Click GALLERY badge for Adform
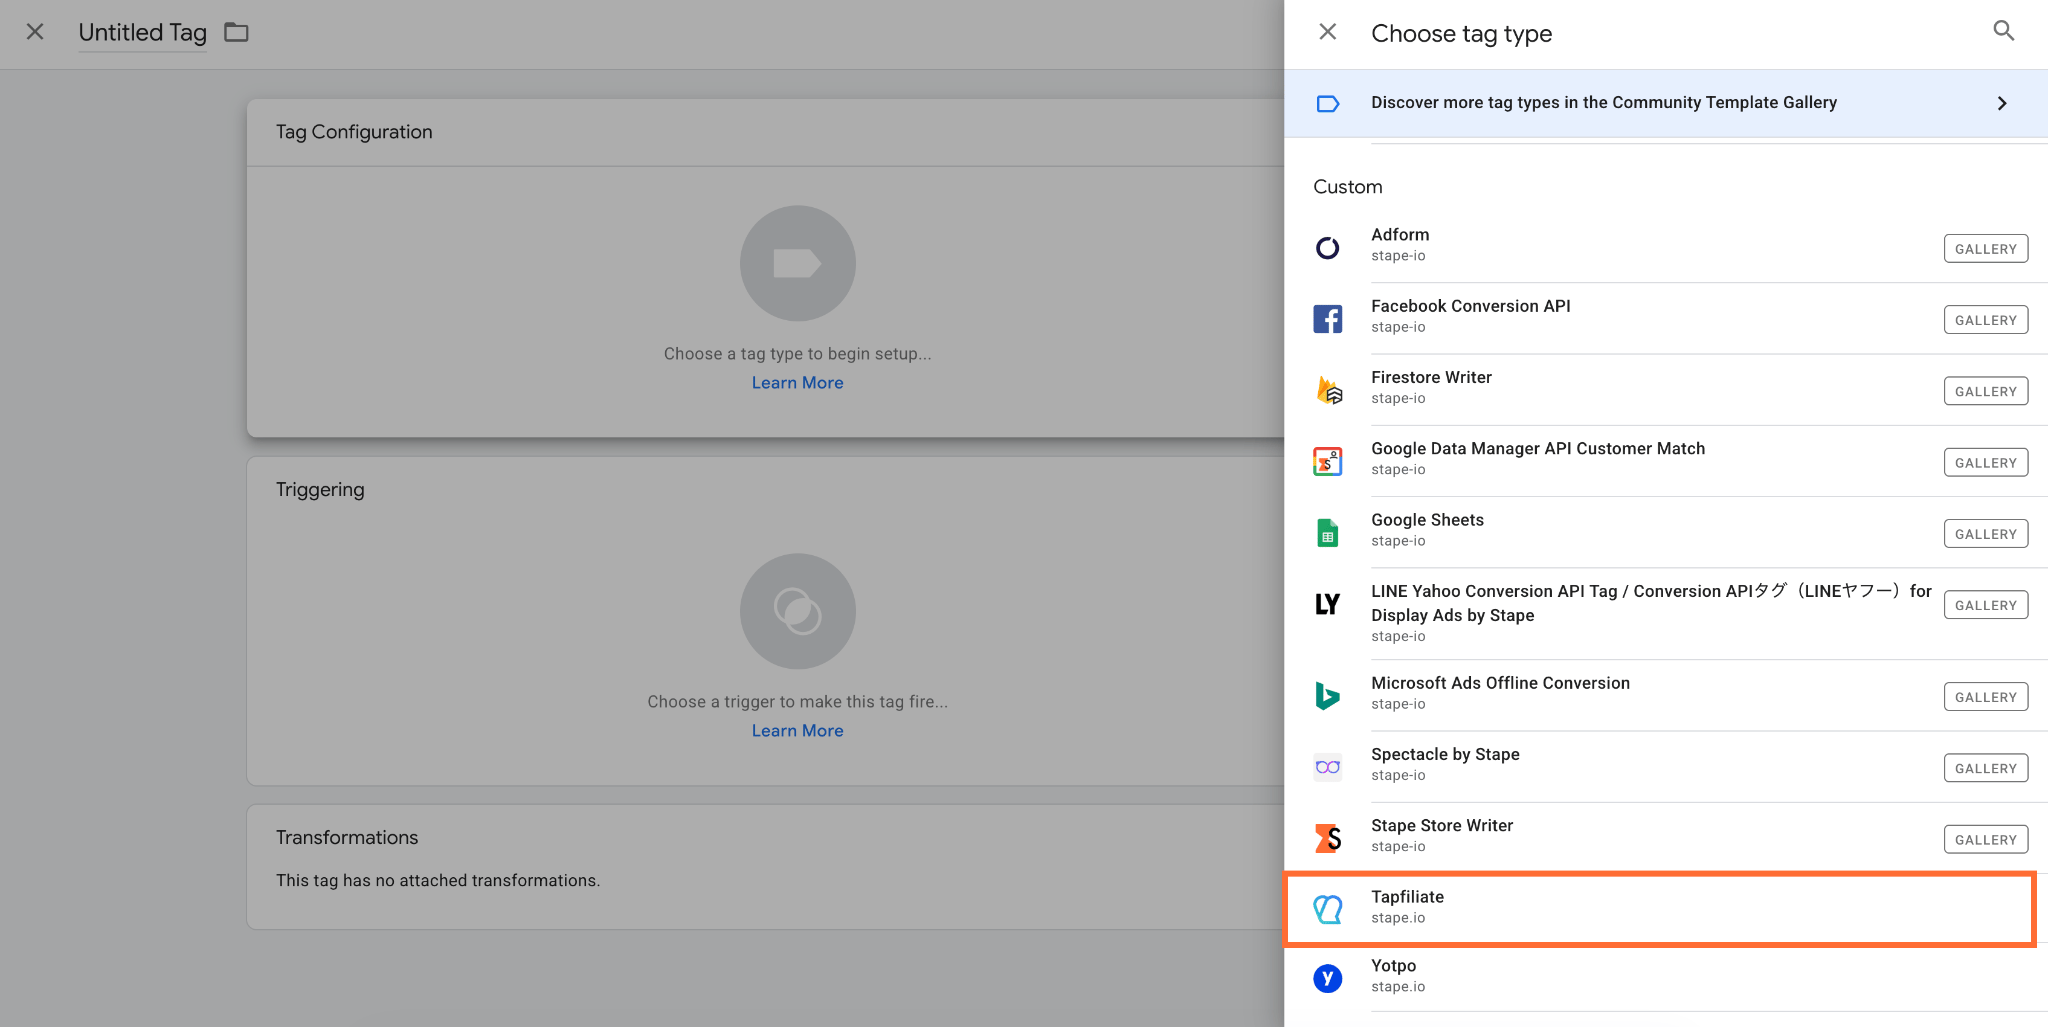2048x1027 pixels. [x=1986, y=249]
